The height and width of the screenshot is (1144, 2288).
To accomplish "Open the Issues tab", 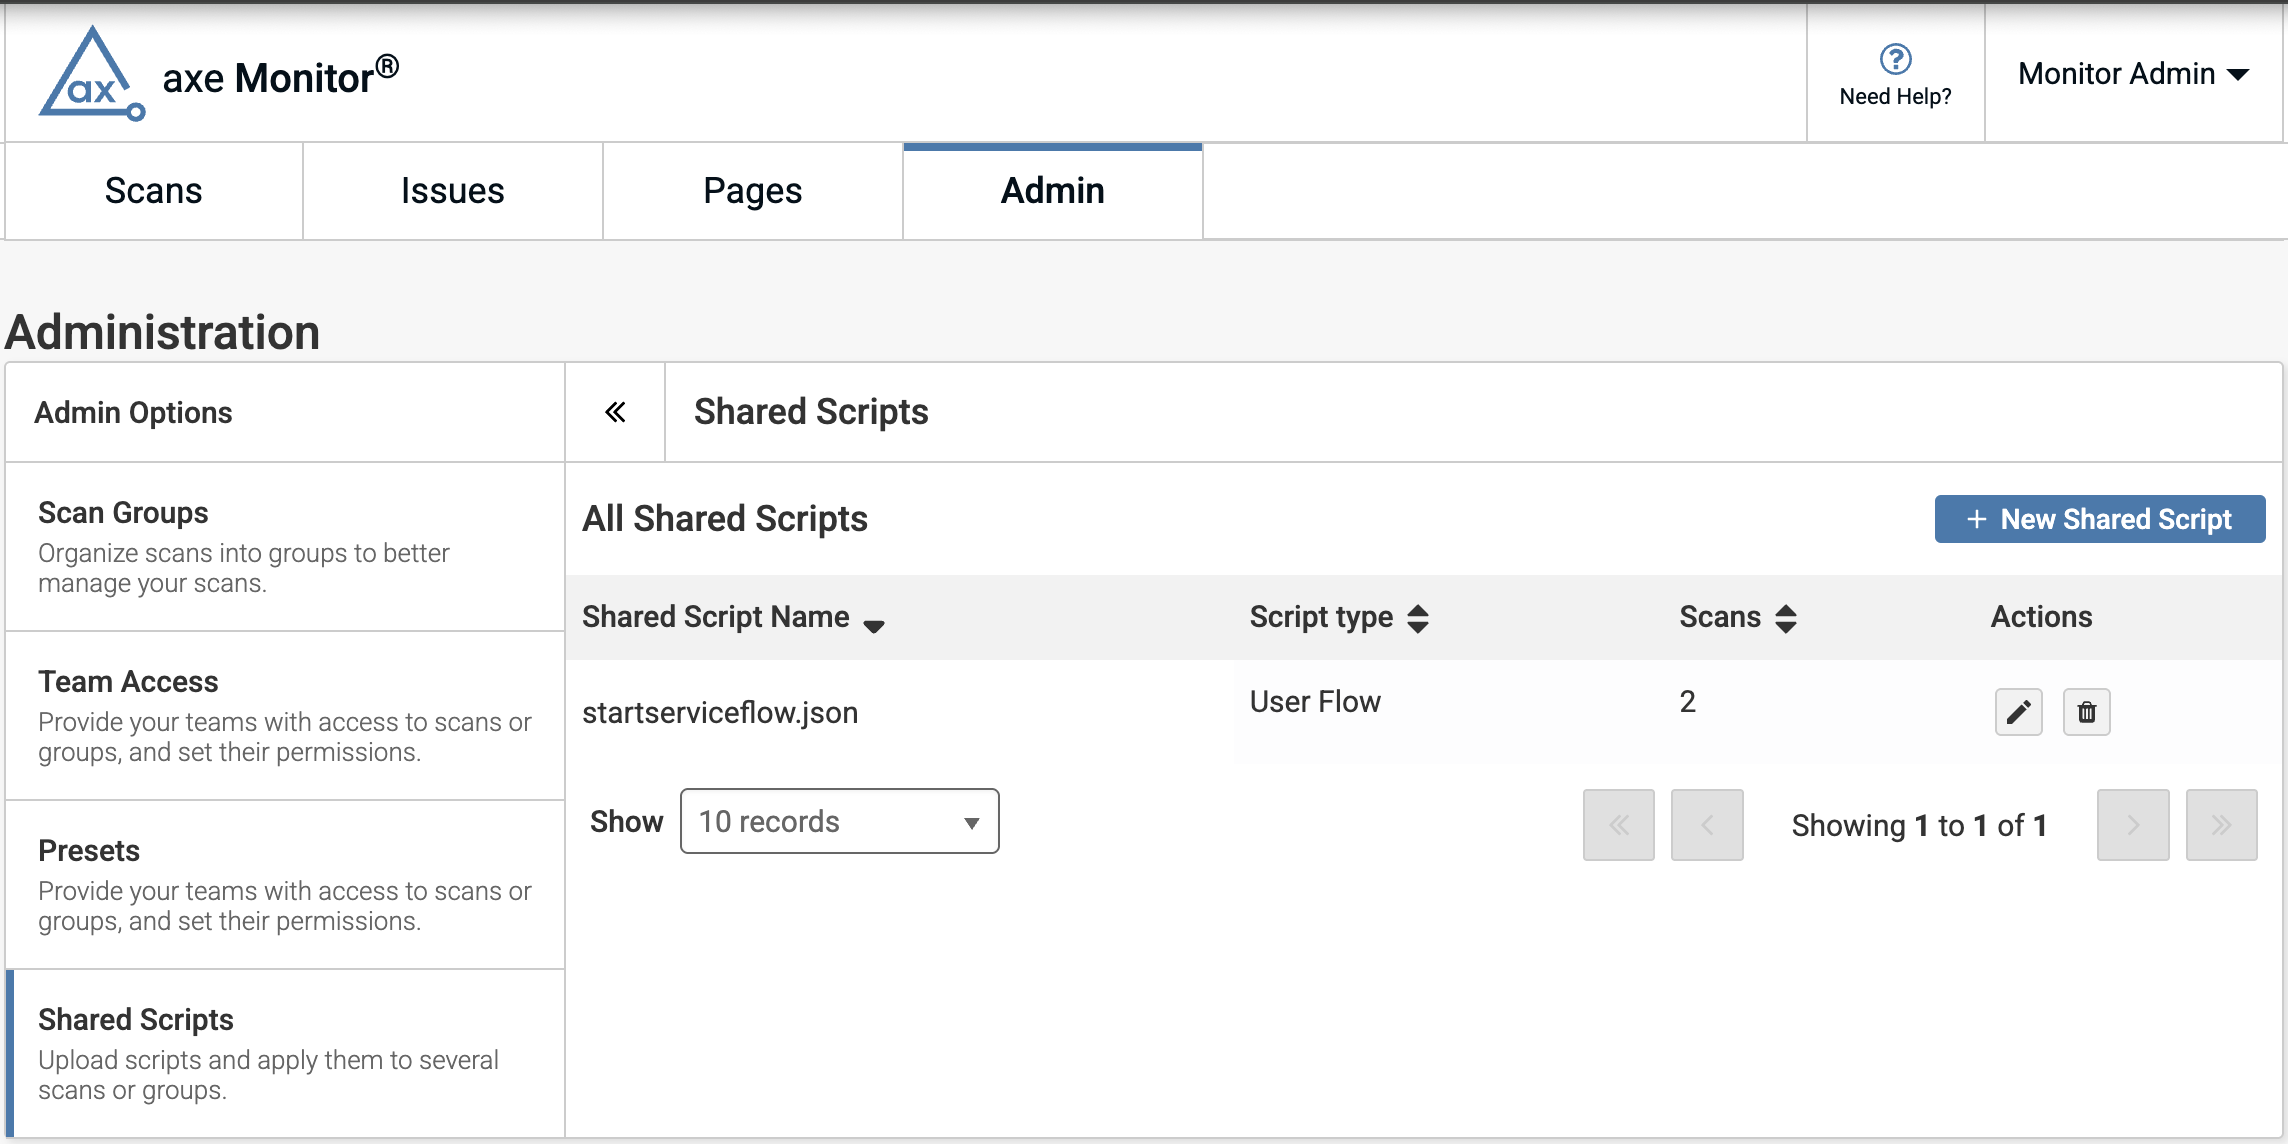I will coord(452,190).
